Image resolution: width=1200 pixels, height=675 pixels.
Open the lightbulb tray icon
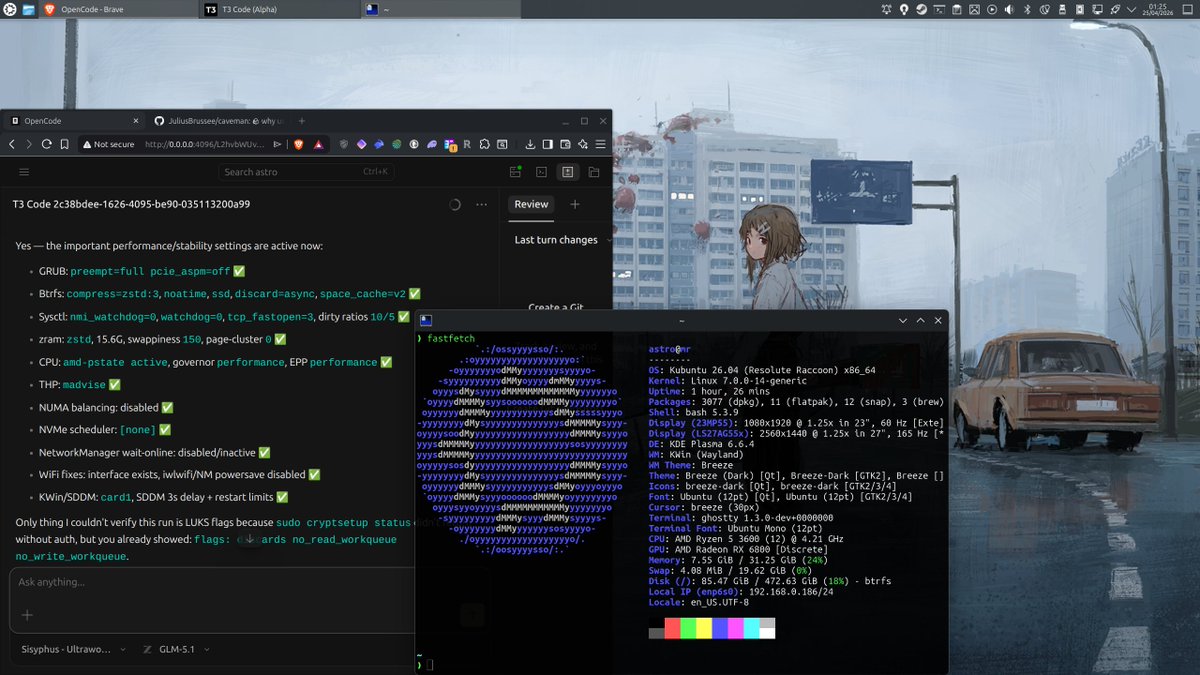(x=904, y=10)
